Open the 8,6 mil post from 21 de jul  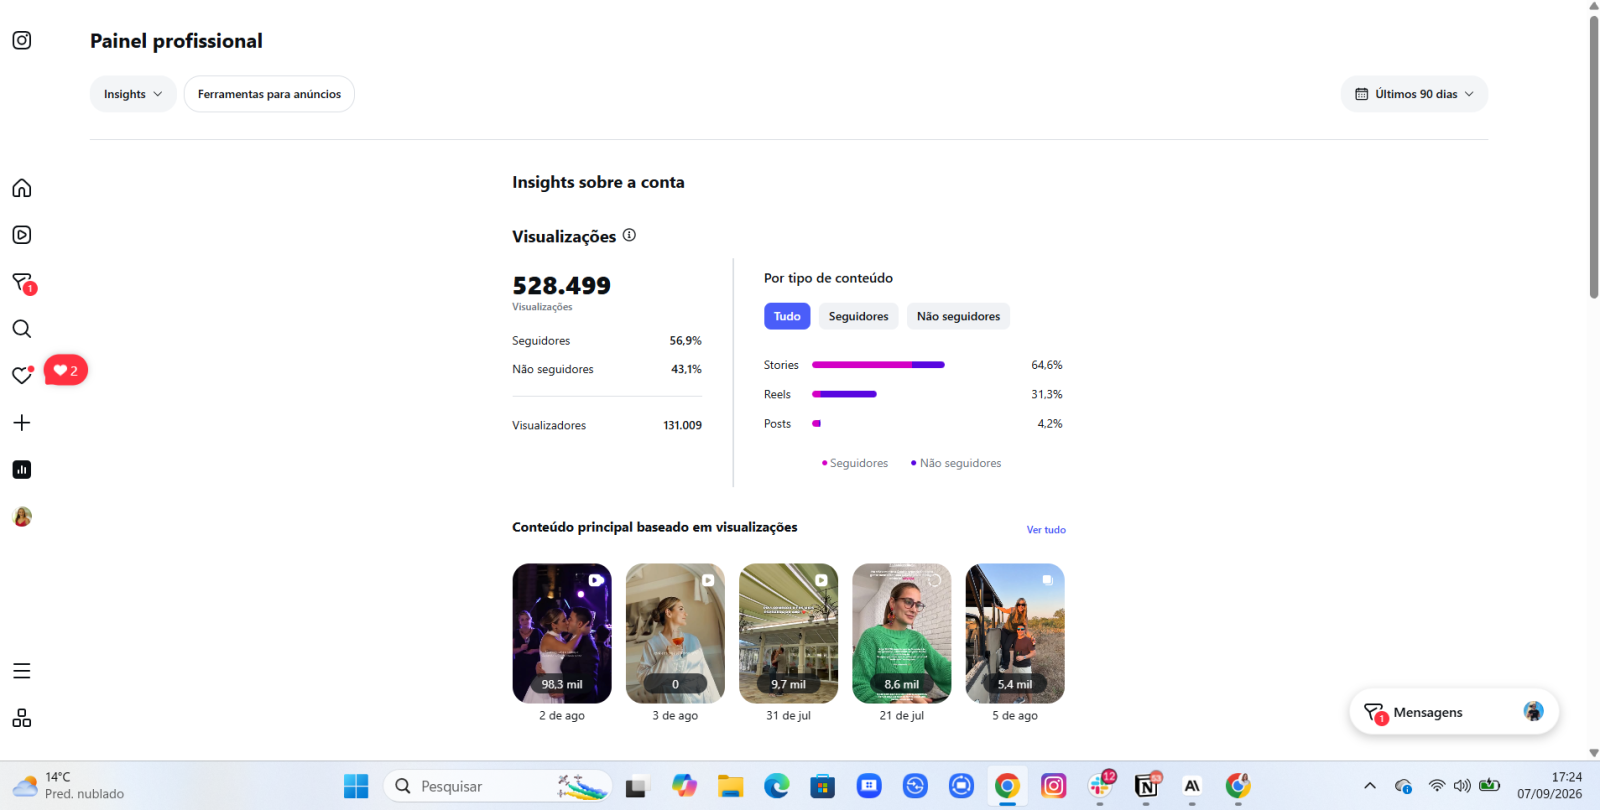[x=902, y=633]
